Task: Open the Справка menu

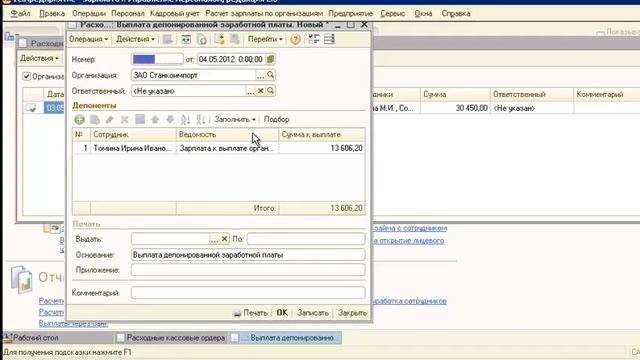Action: (456, 13)
